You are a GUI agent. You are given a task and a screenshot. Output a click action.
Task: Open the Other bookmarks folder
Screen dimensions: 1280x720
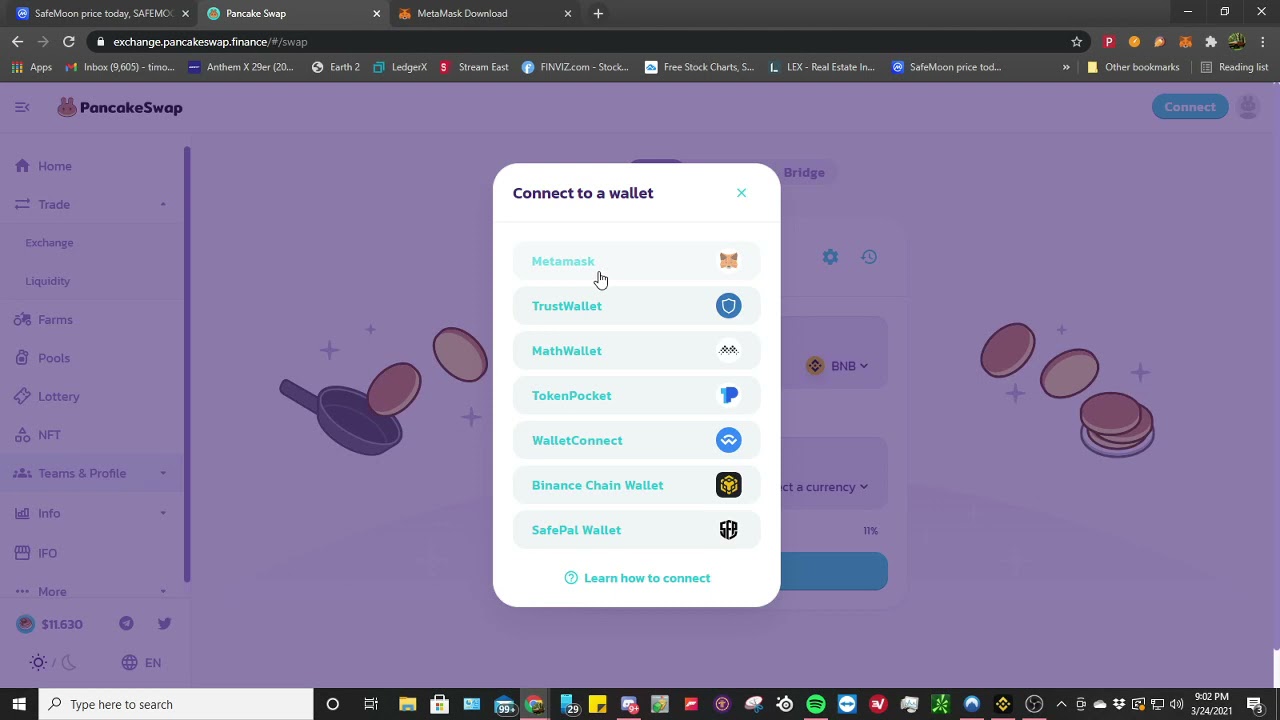point(1133,67)
